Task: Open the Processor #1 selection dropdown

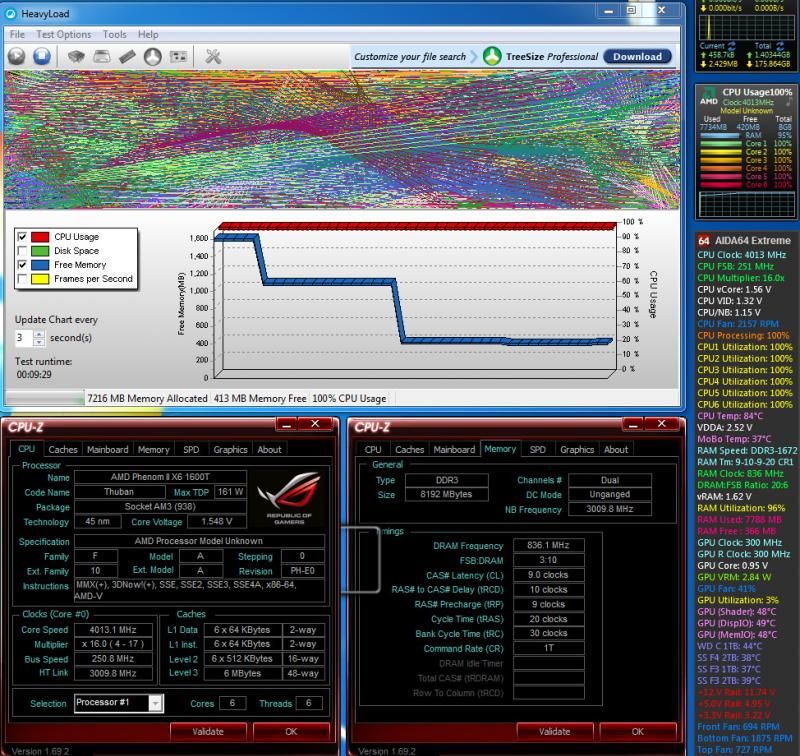Action: pyautogui.click(x=155, y=703)
